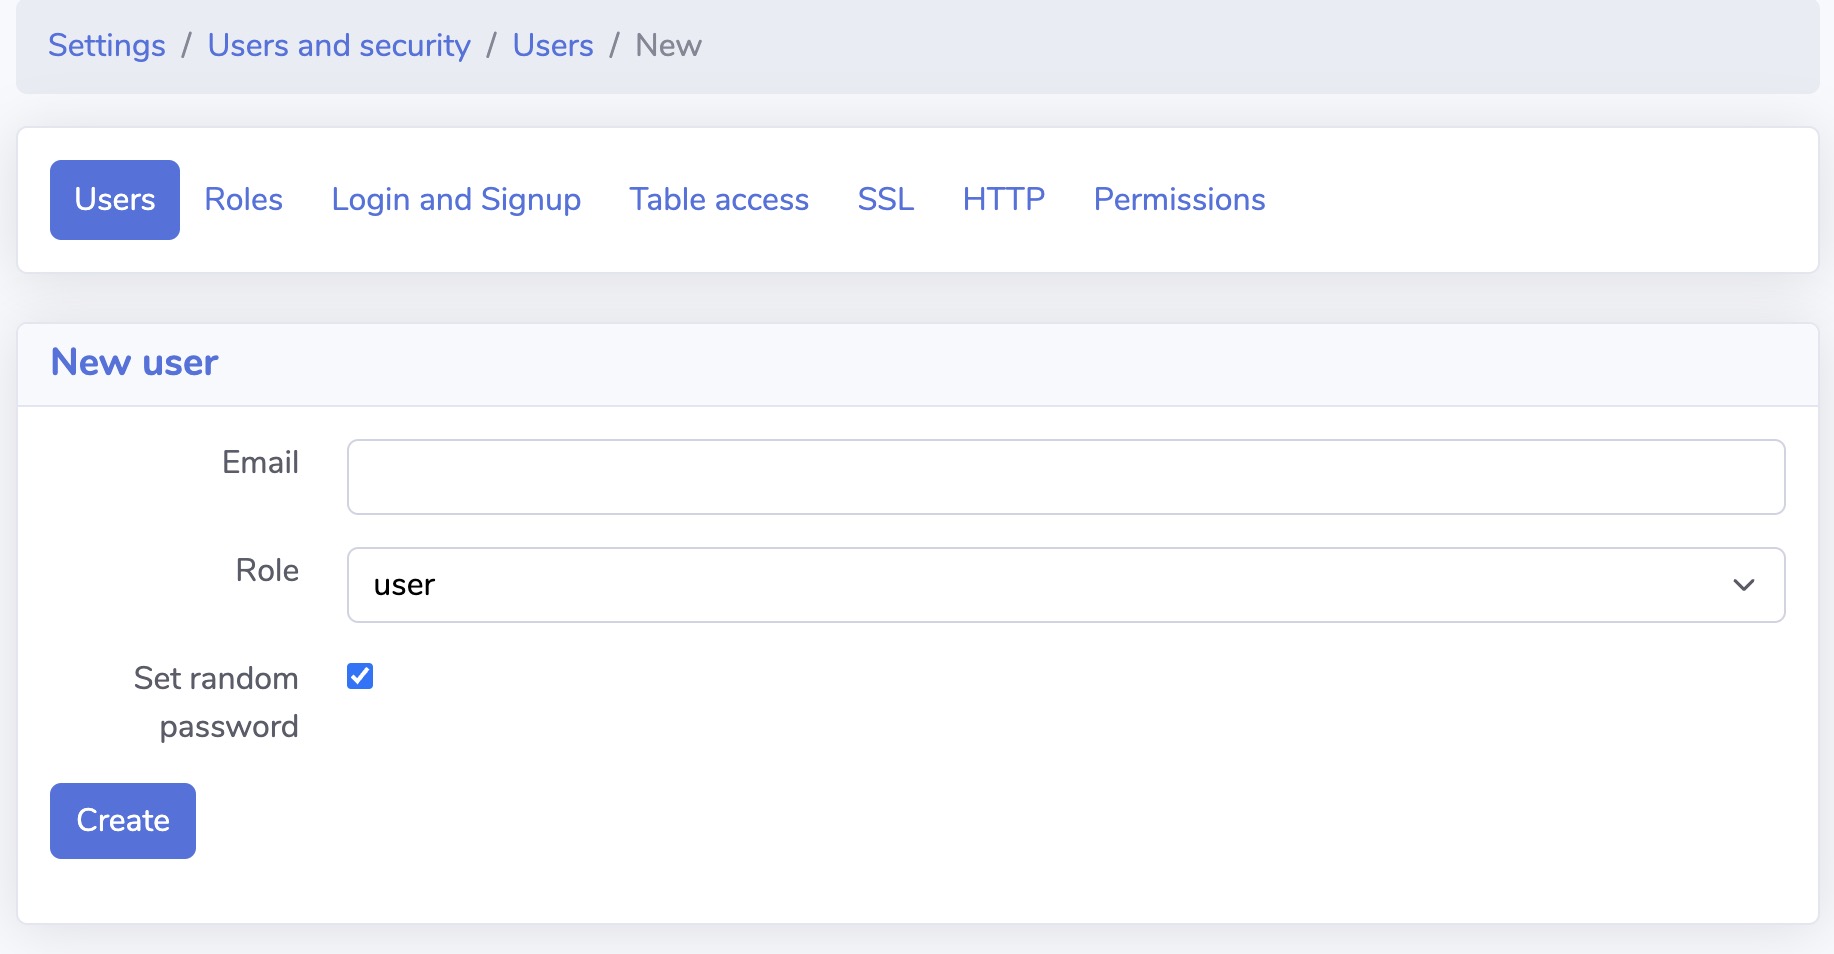Open the Settings breadcrumb link
Image resolution: width=1834 pixels, height=954 pixels.
click(x=107, y=45)
